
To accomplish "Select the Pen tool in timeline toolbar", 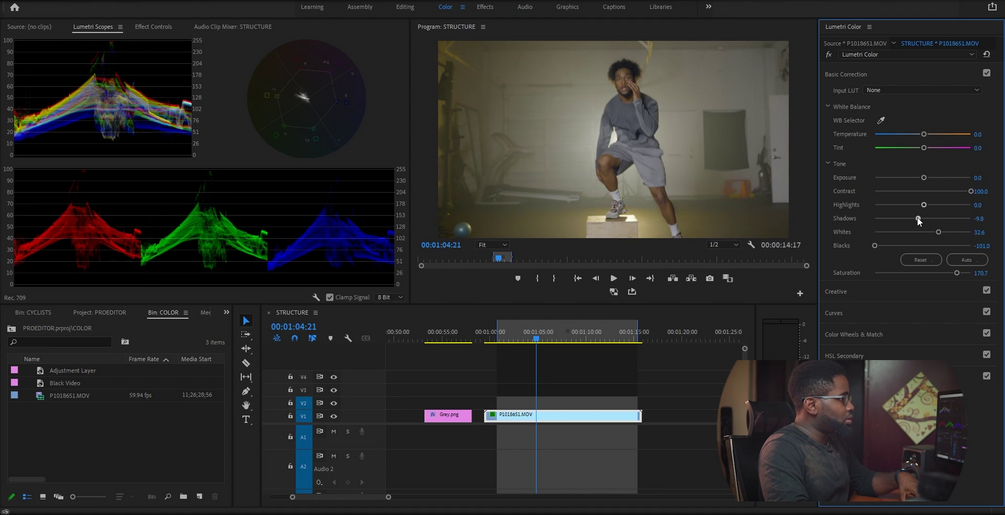I will click(x=246, y=391).
